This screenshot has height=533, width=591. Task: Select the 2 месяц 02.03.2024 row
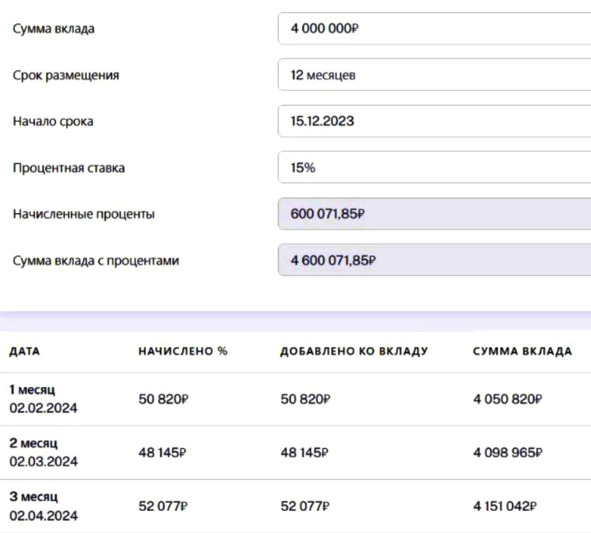[x=296, y=453]
